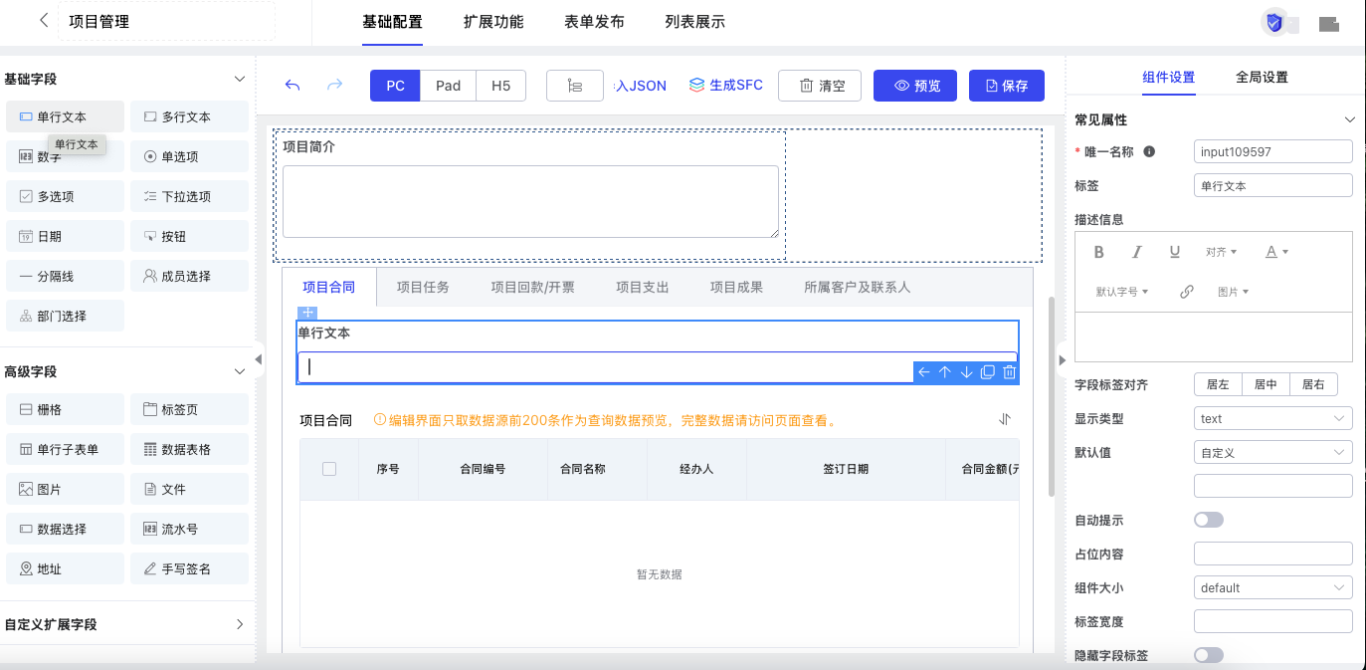Viewport: 1366px width, 670px height.
Task: Open the 显示类型 dropdown showing text
Action: pos(1273,419)
